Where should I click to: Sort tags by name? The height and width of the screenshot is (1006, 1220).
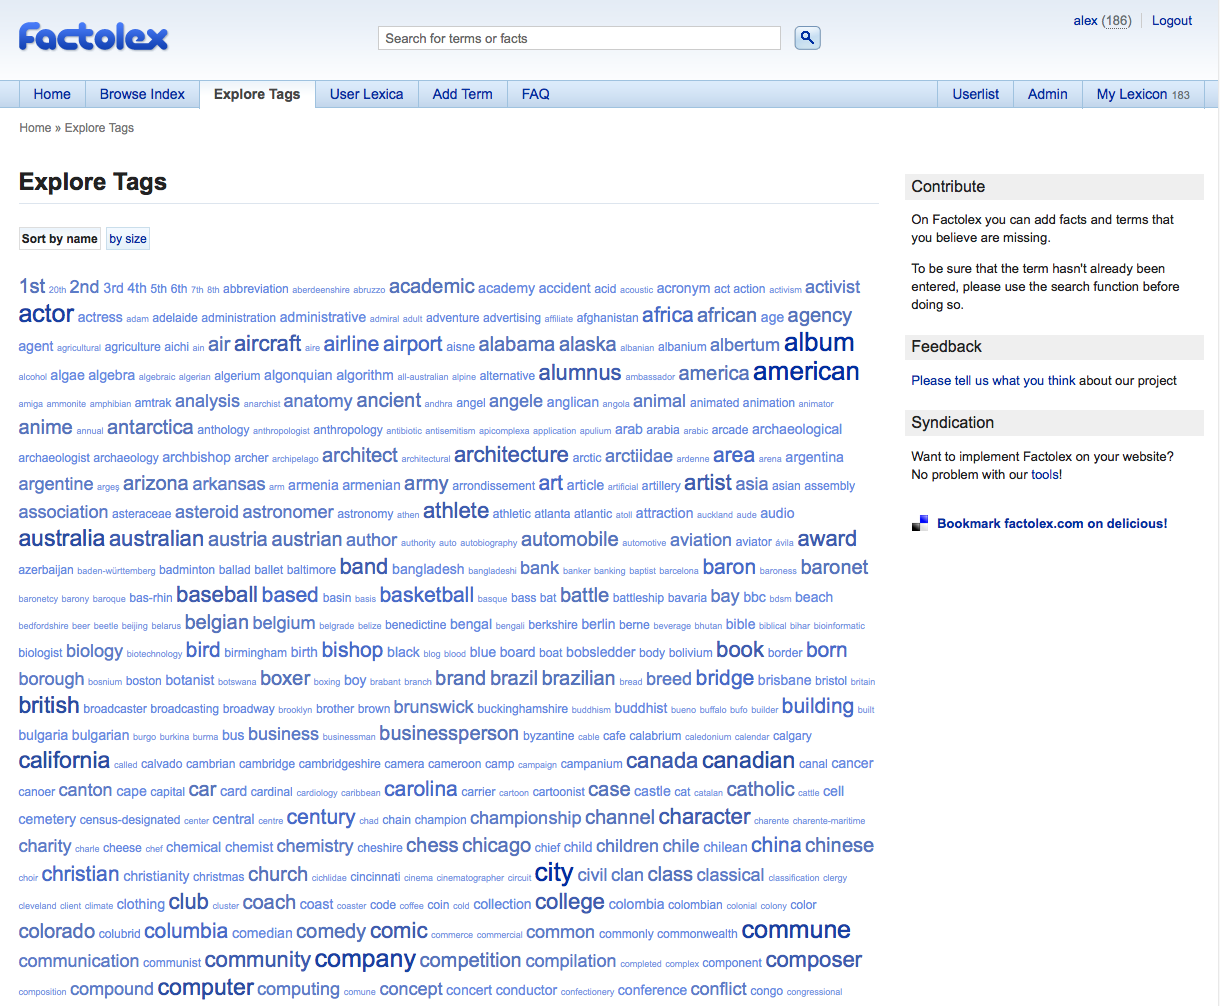click(x=60, y=239)
